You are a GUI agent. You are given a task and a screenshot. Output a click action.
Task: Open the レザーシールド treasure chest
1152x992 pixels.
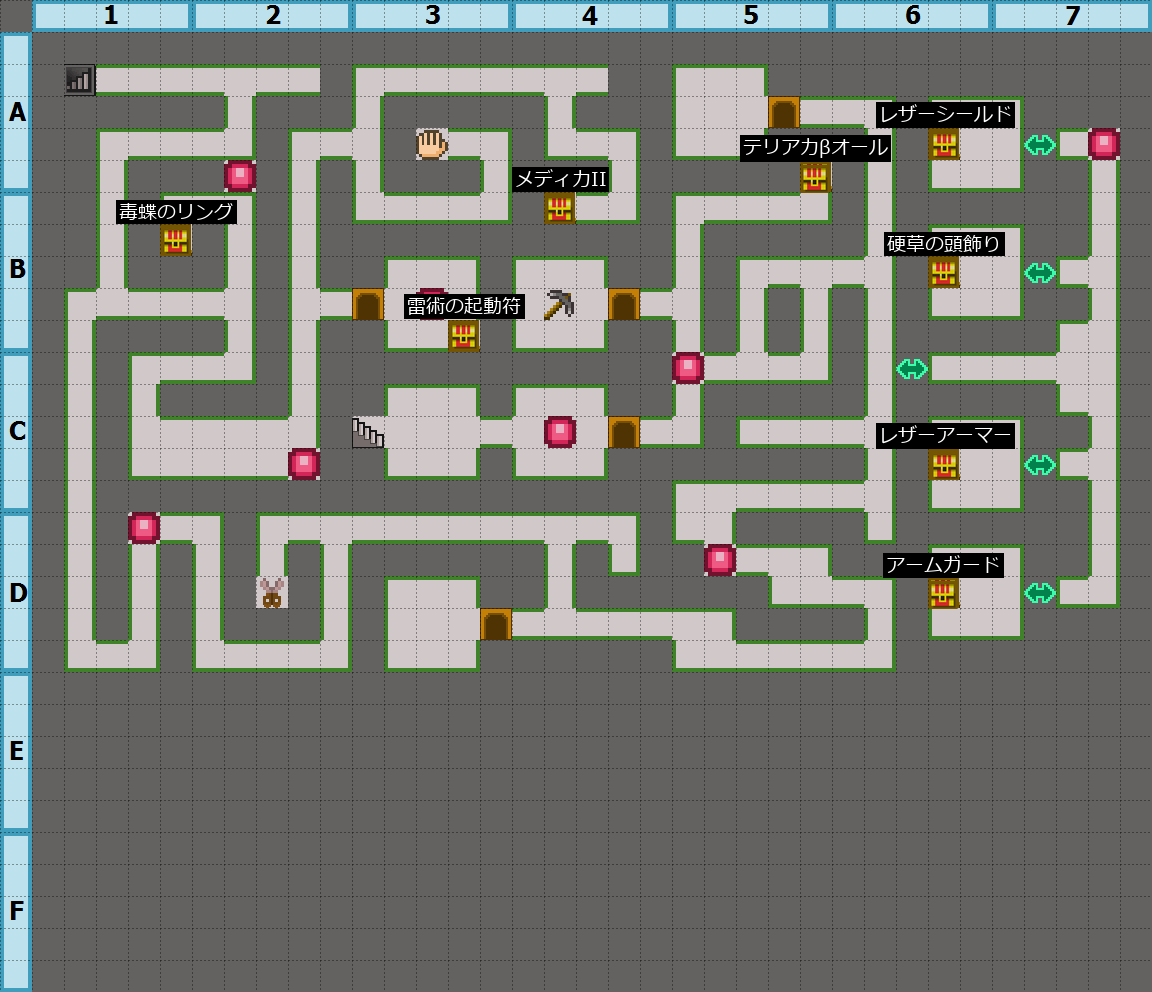pos(943,144)
